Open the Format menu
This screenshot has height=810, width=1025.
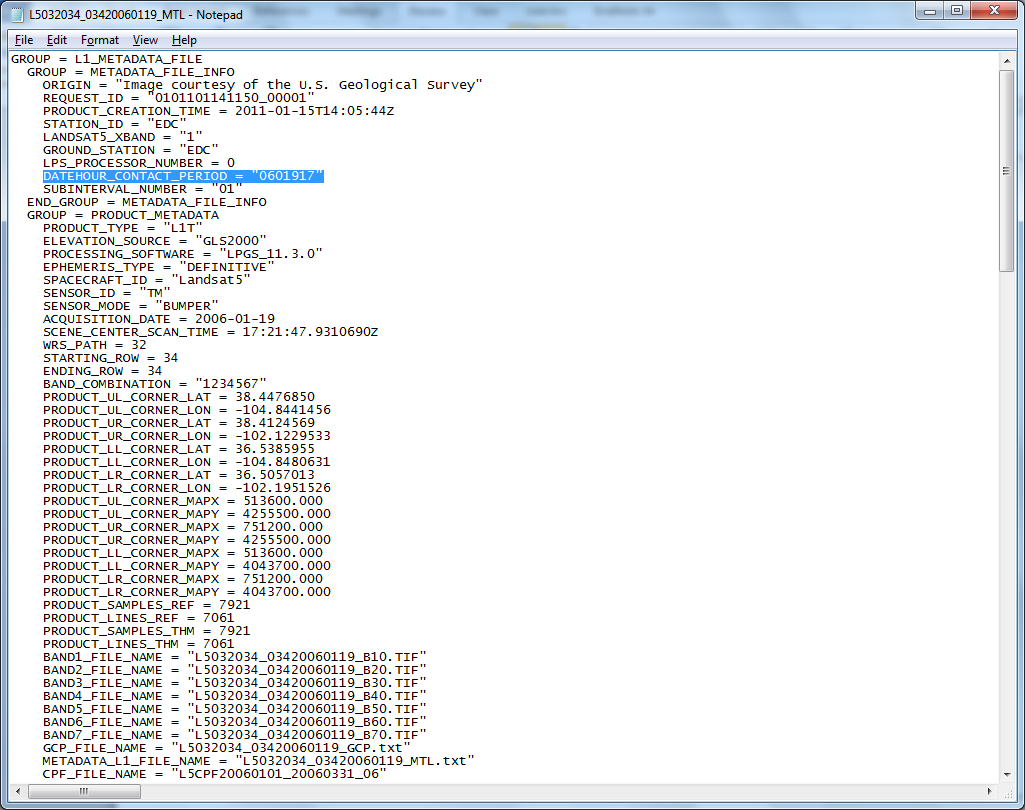[100, 40]
